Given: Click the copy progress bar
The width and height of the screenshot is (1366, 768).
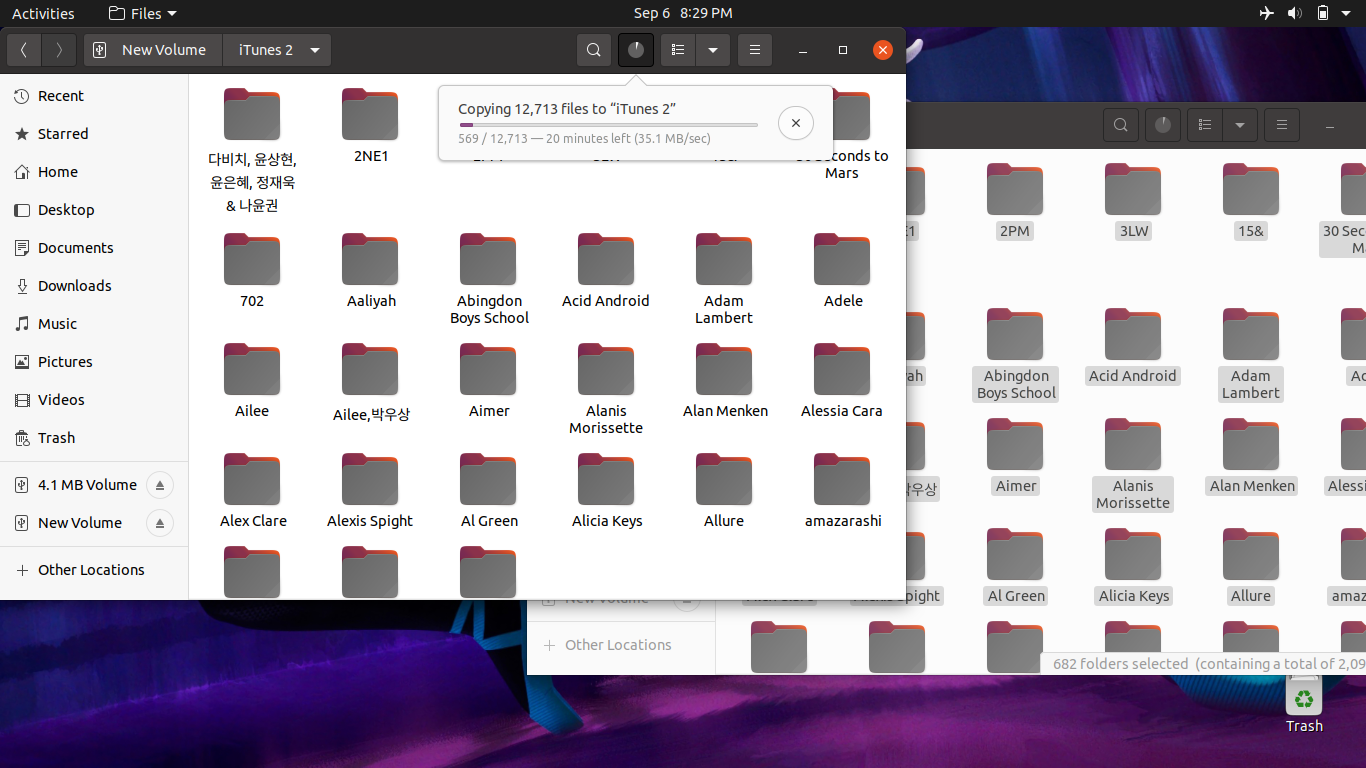Looking at the screenshot, I should coord(607,125).
